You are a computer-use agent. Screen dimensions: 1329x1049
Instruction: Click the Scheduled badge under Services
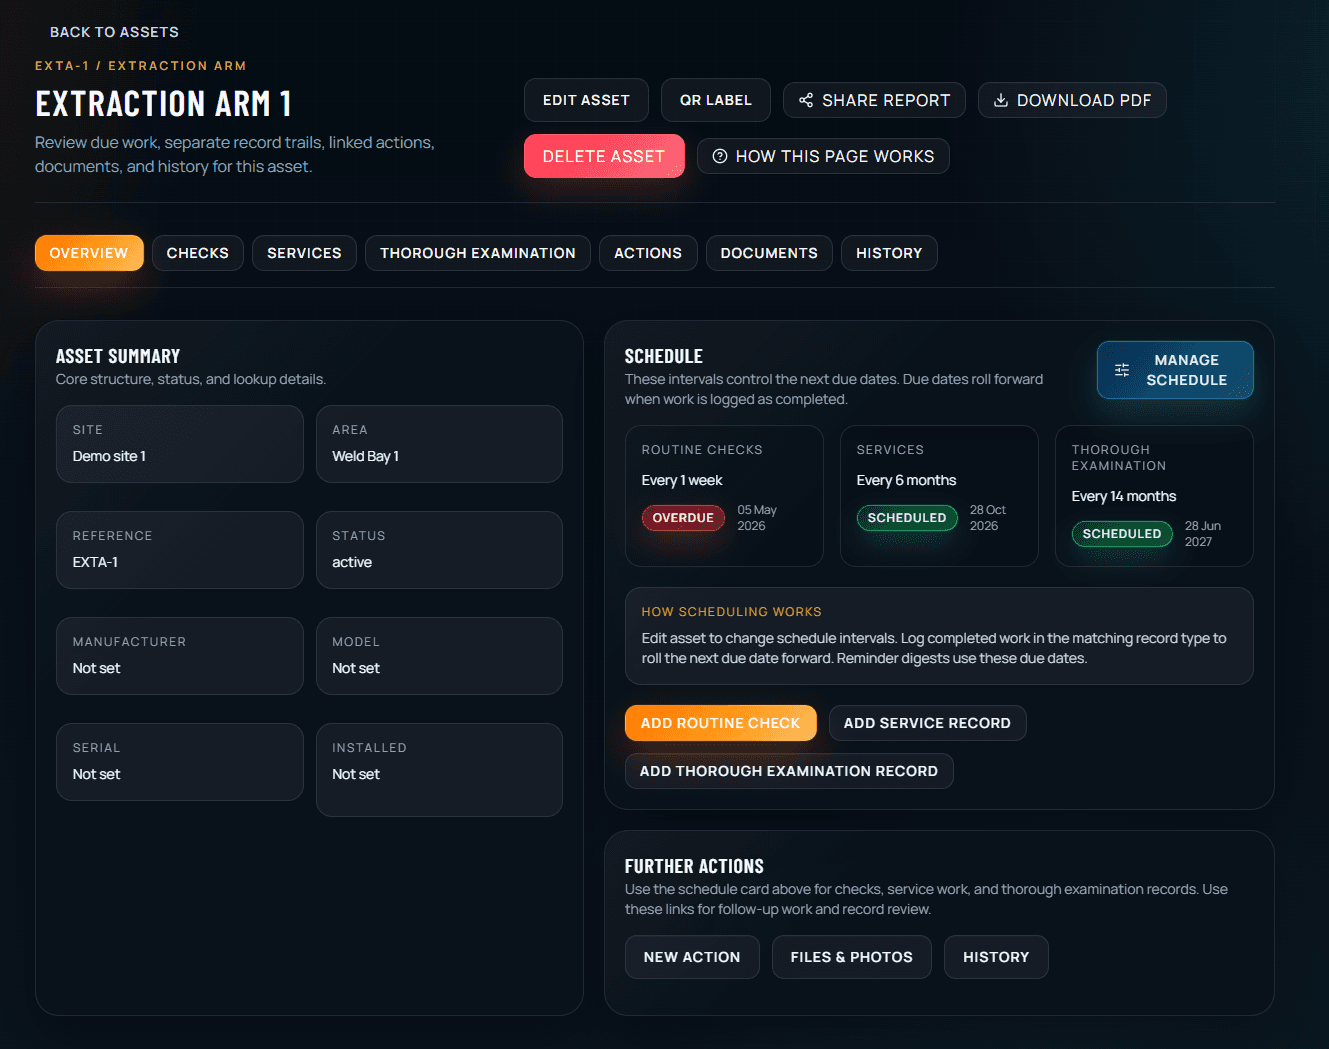(x=907, y=518)
